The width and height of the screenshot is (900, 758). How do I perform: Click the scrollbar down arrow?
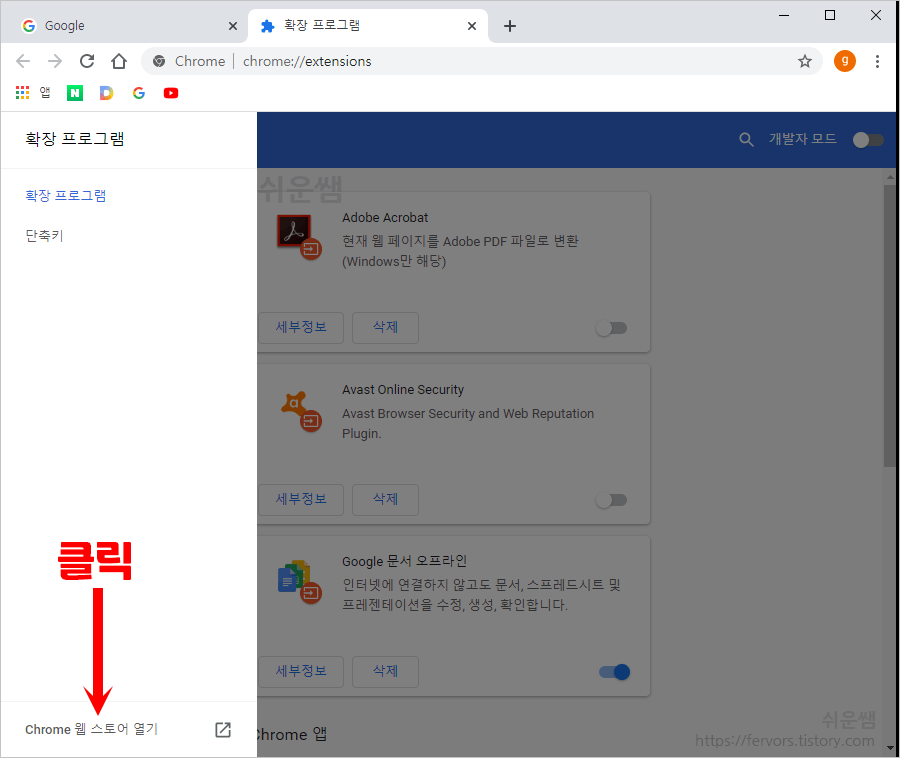click(x=890, y=748)
